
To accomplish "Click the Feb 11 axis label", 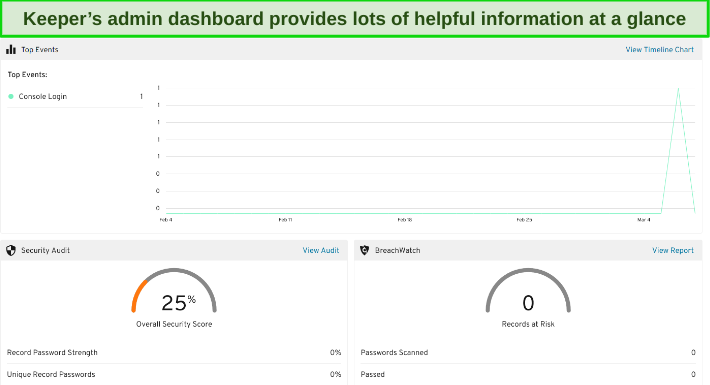I will pos(285,220).
